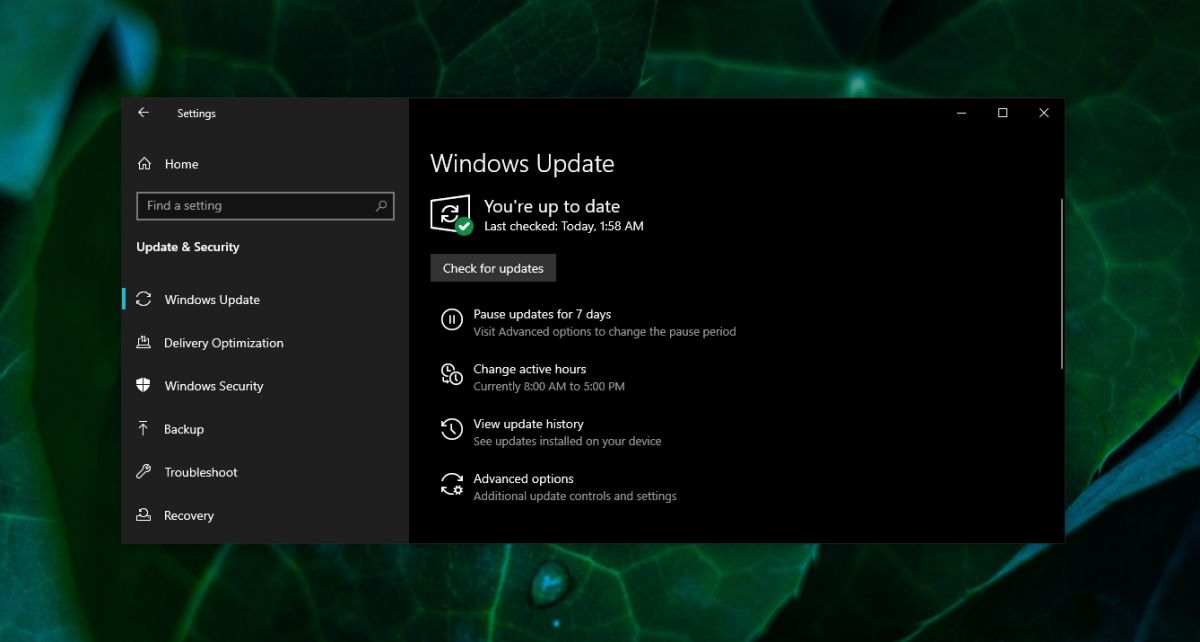Focus the Find a setting search box
This screenshot has height=642, width=1200.
265,206
